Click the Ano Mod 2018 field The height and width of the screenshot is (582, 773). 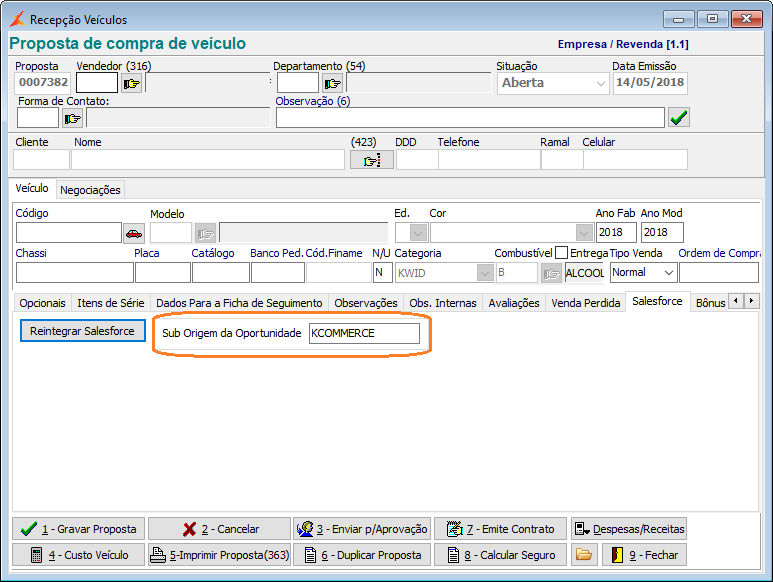662,233
